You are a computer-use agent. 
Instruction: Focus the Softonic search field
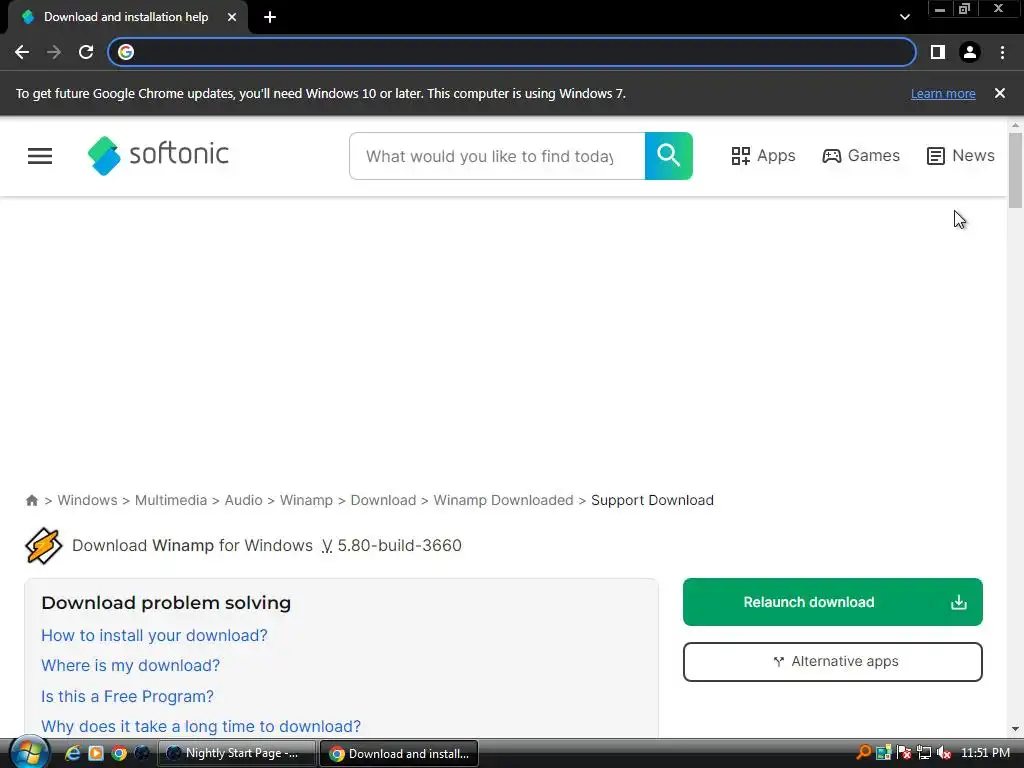497,156
